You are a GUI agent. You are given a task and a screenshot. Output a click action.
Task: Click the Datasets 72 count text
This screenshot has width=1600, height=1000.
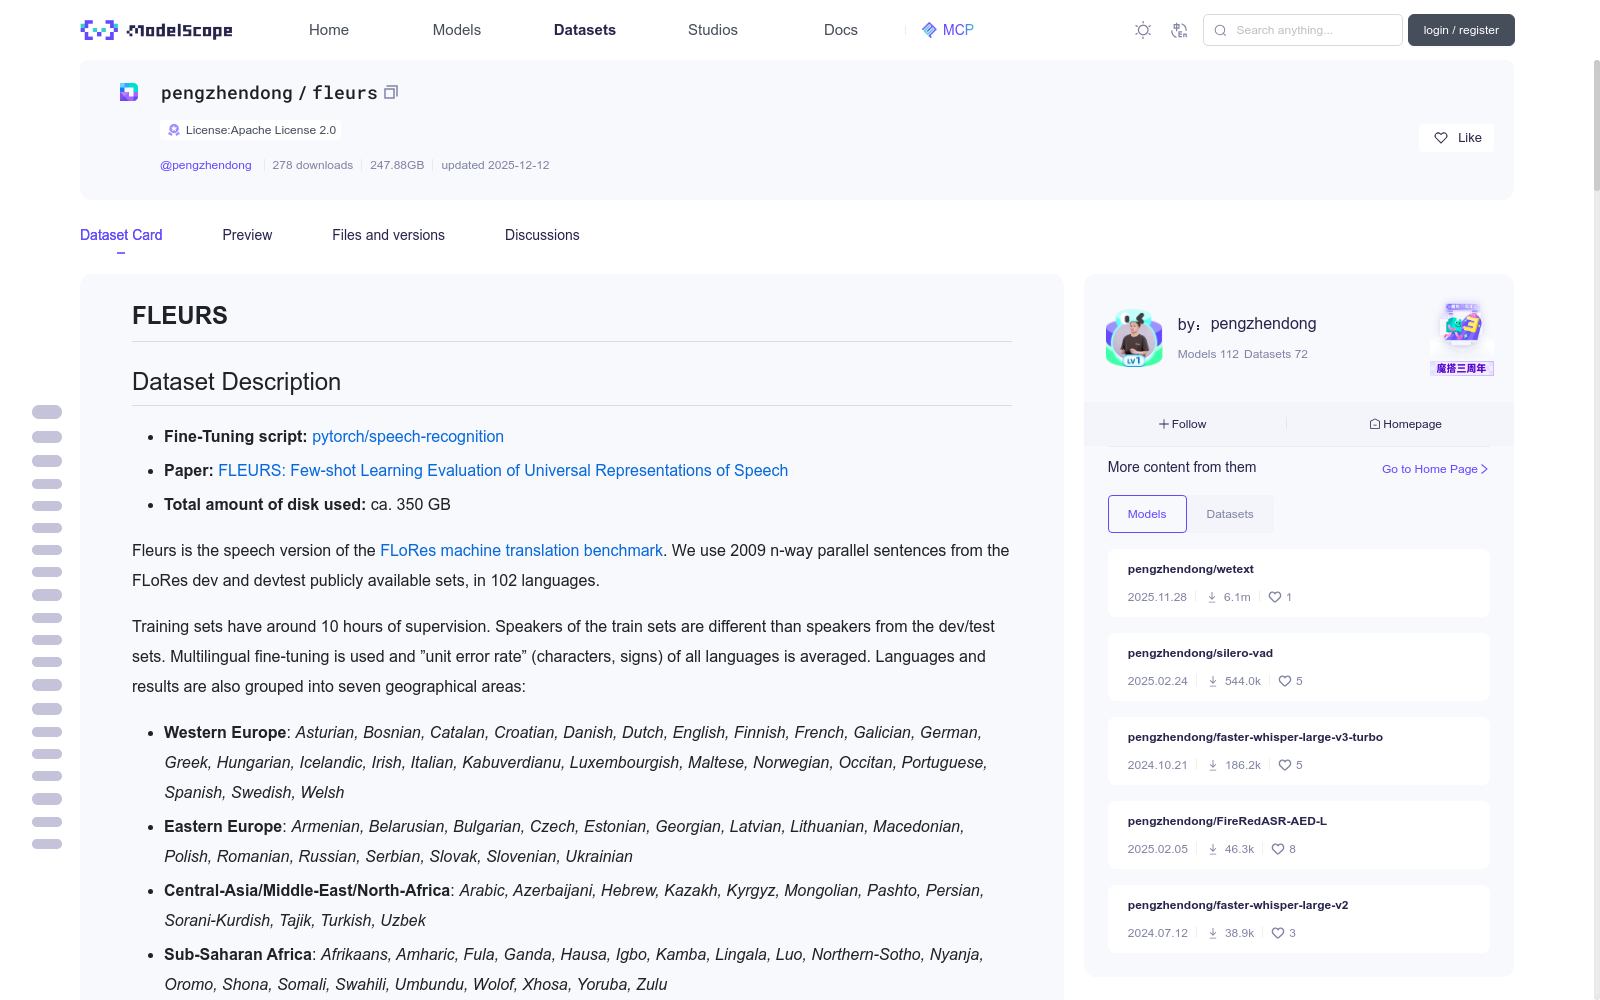(x=1275, y=354)
